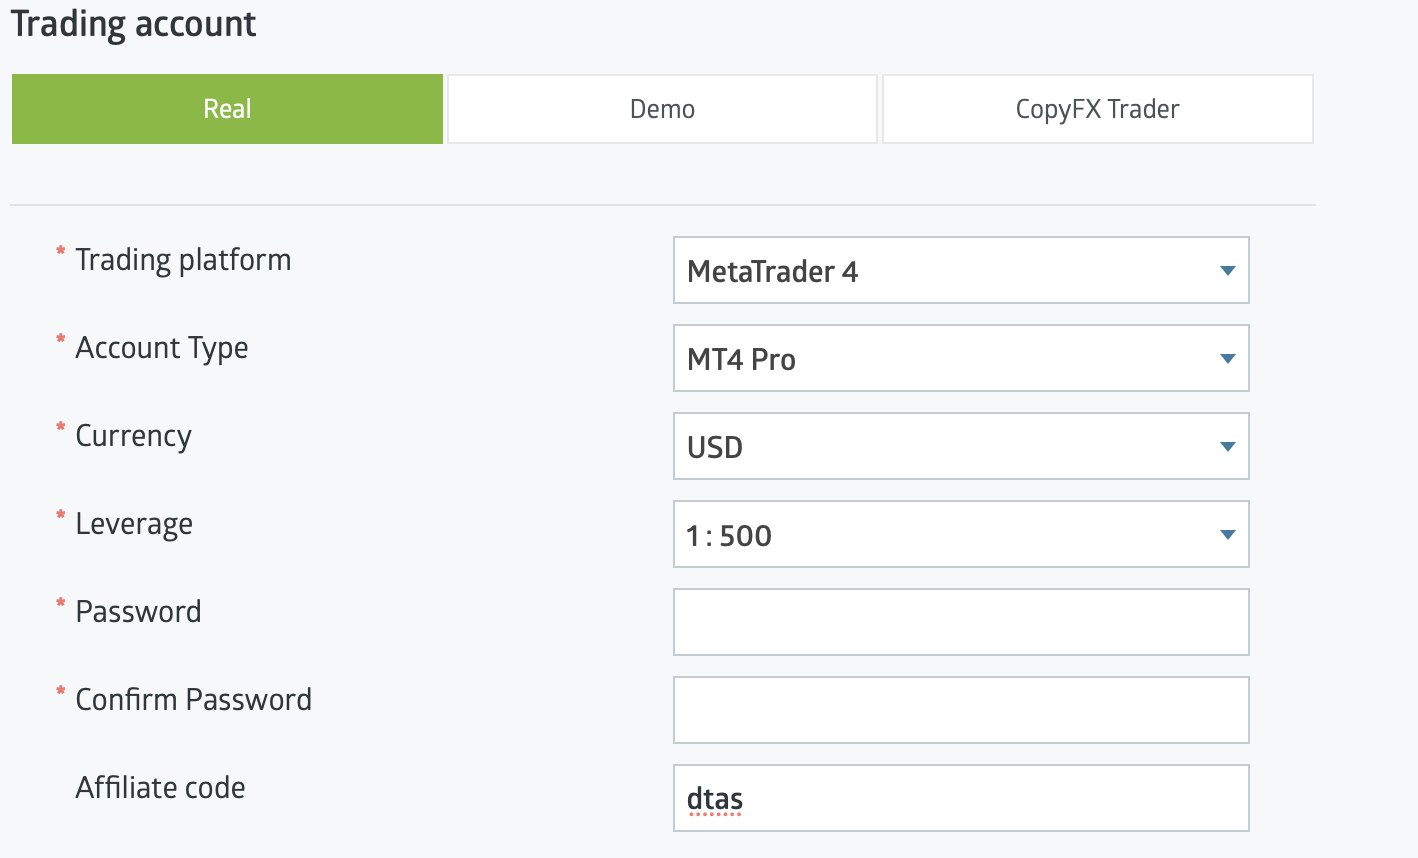The width and height of the screenshot is (1418, 858).
Task: Click the Currency dropdown arrow
Action: 1228,447
